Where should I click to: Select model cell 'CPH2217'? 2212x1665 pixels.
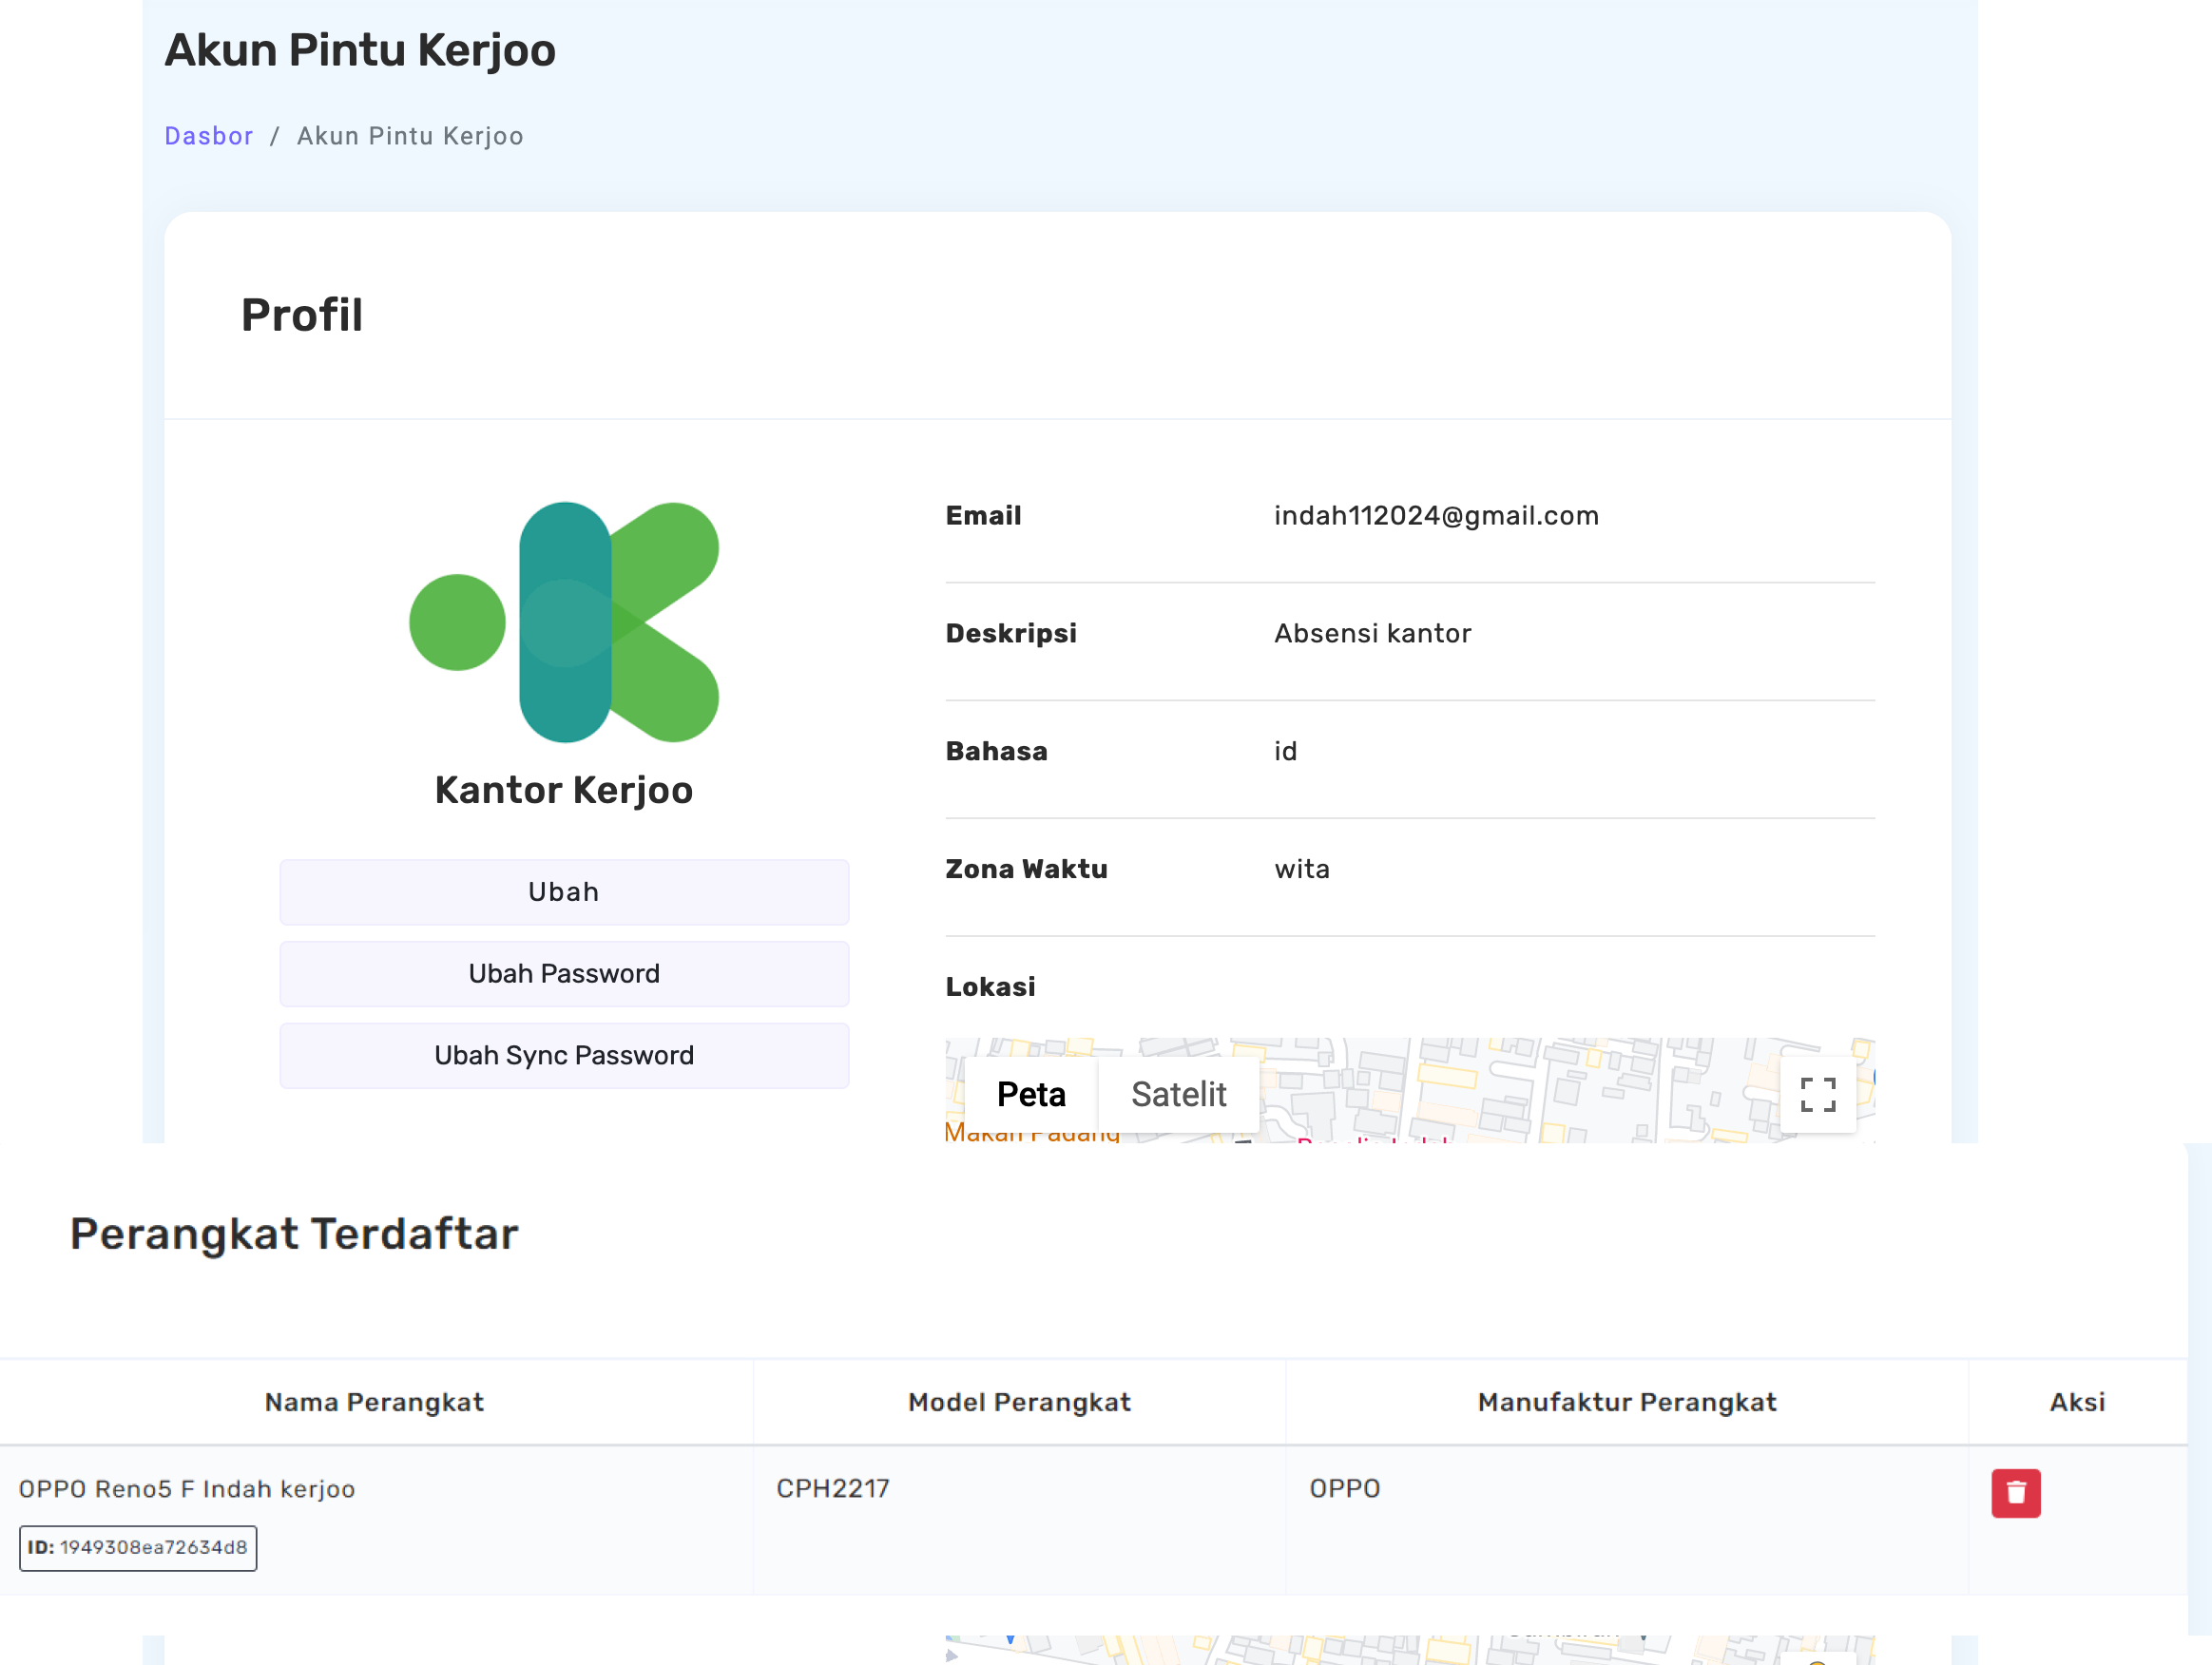tap(833, 1489)
